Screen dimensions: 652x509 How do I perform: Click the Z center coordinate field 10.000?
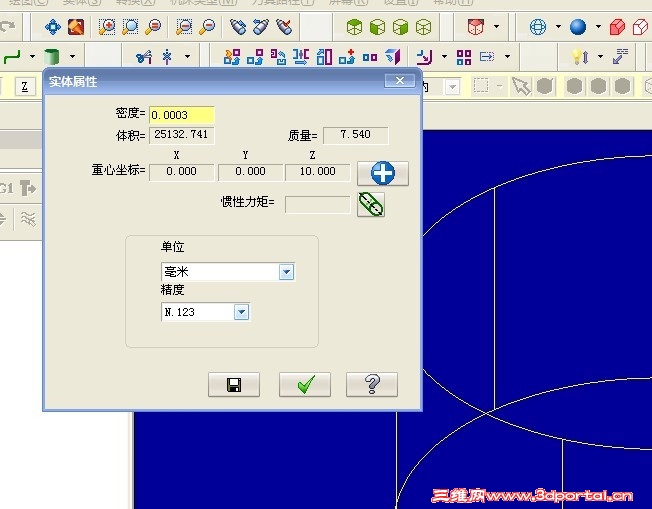point(318,172)
